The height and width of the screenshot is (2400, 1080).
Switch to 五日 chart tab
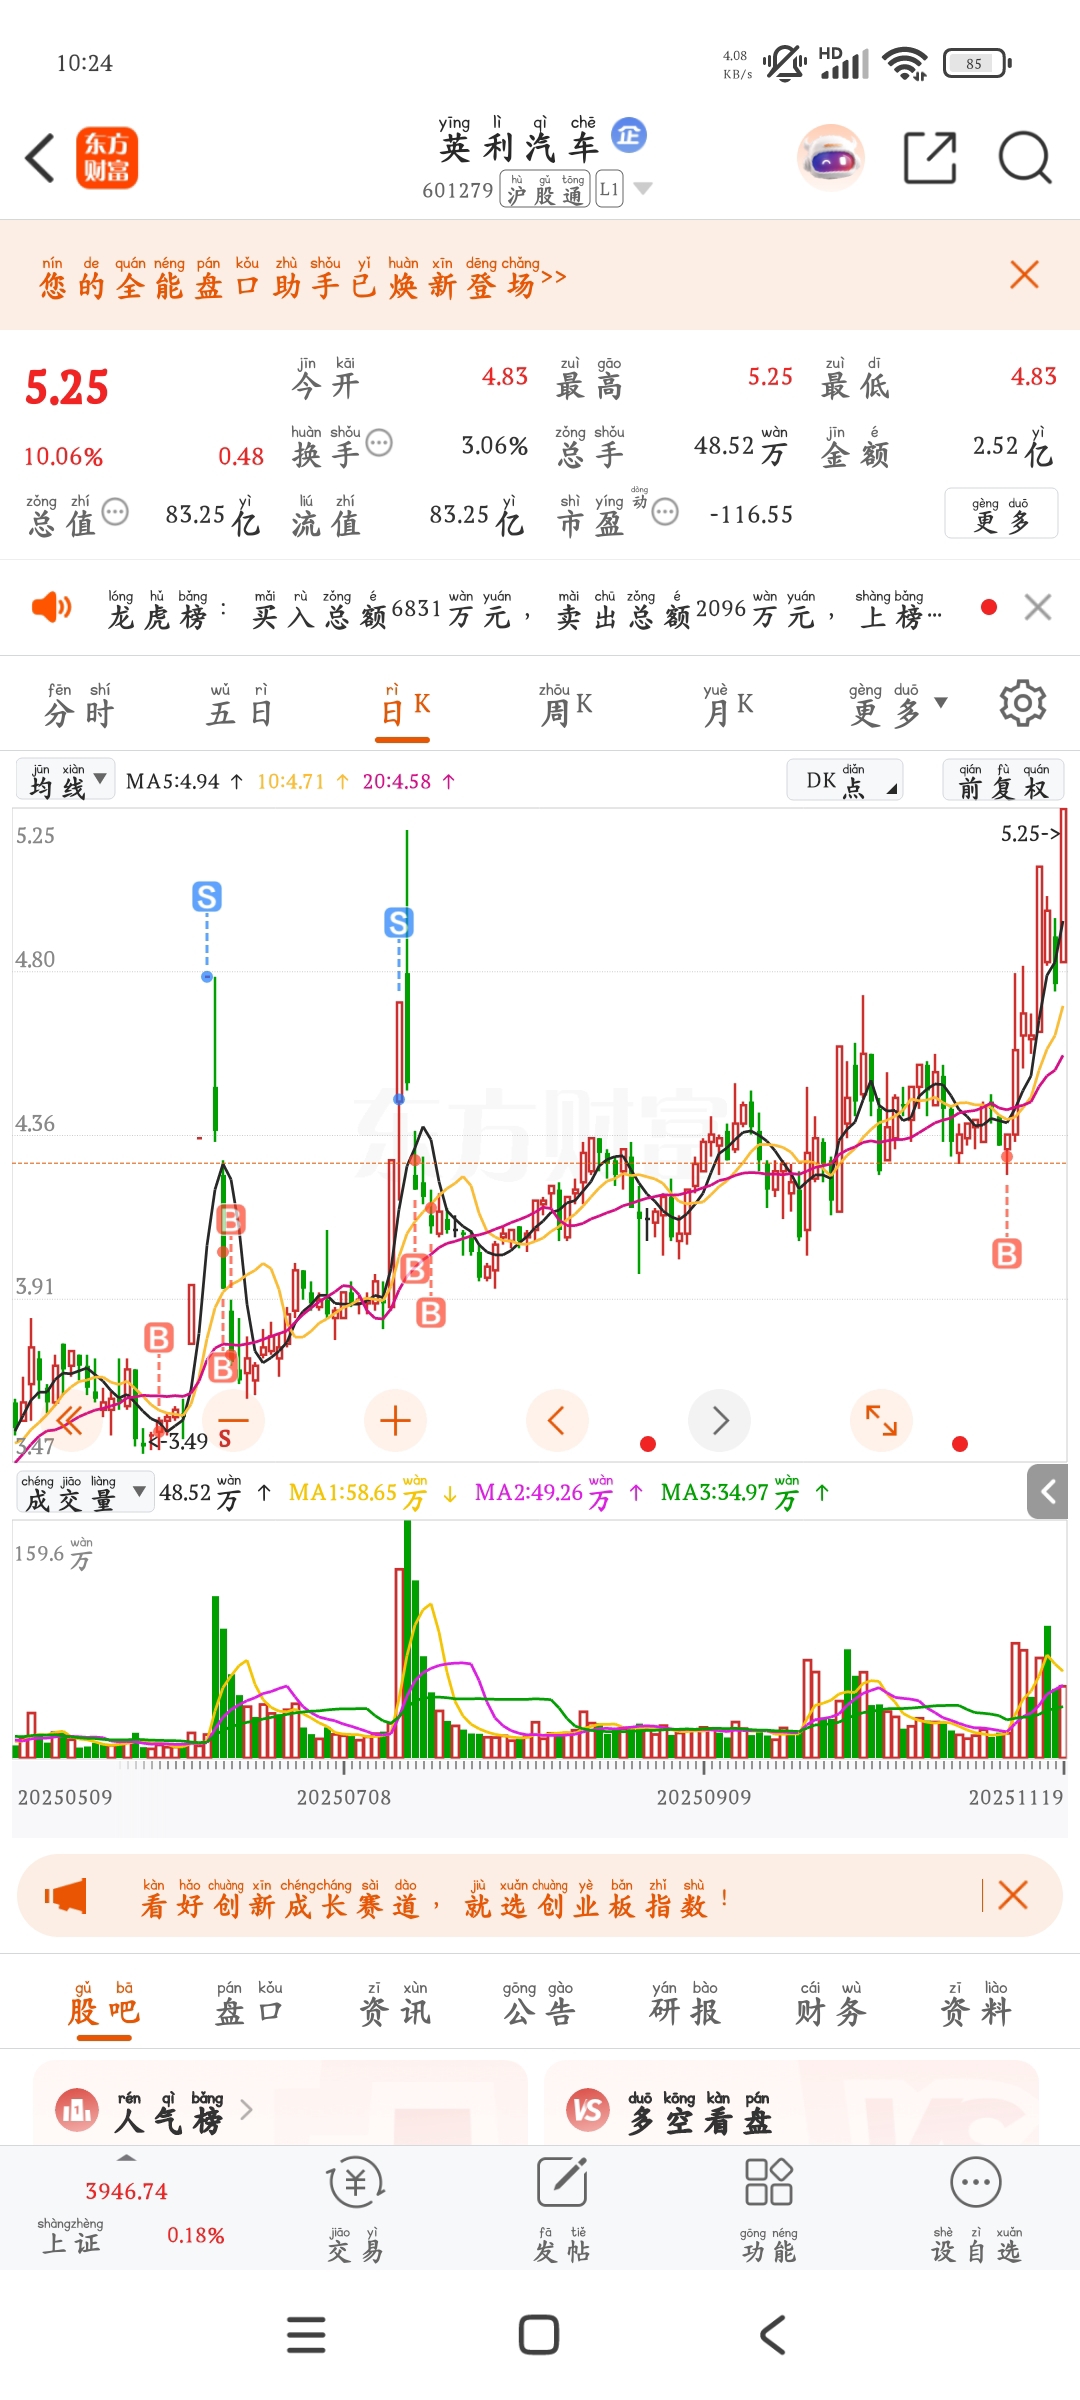240,706
